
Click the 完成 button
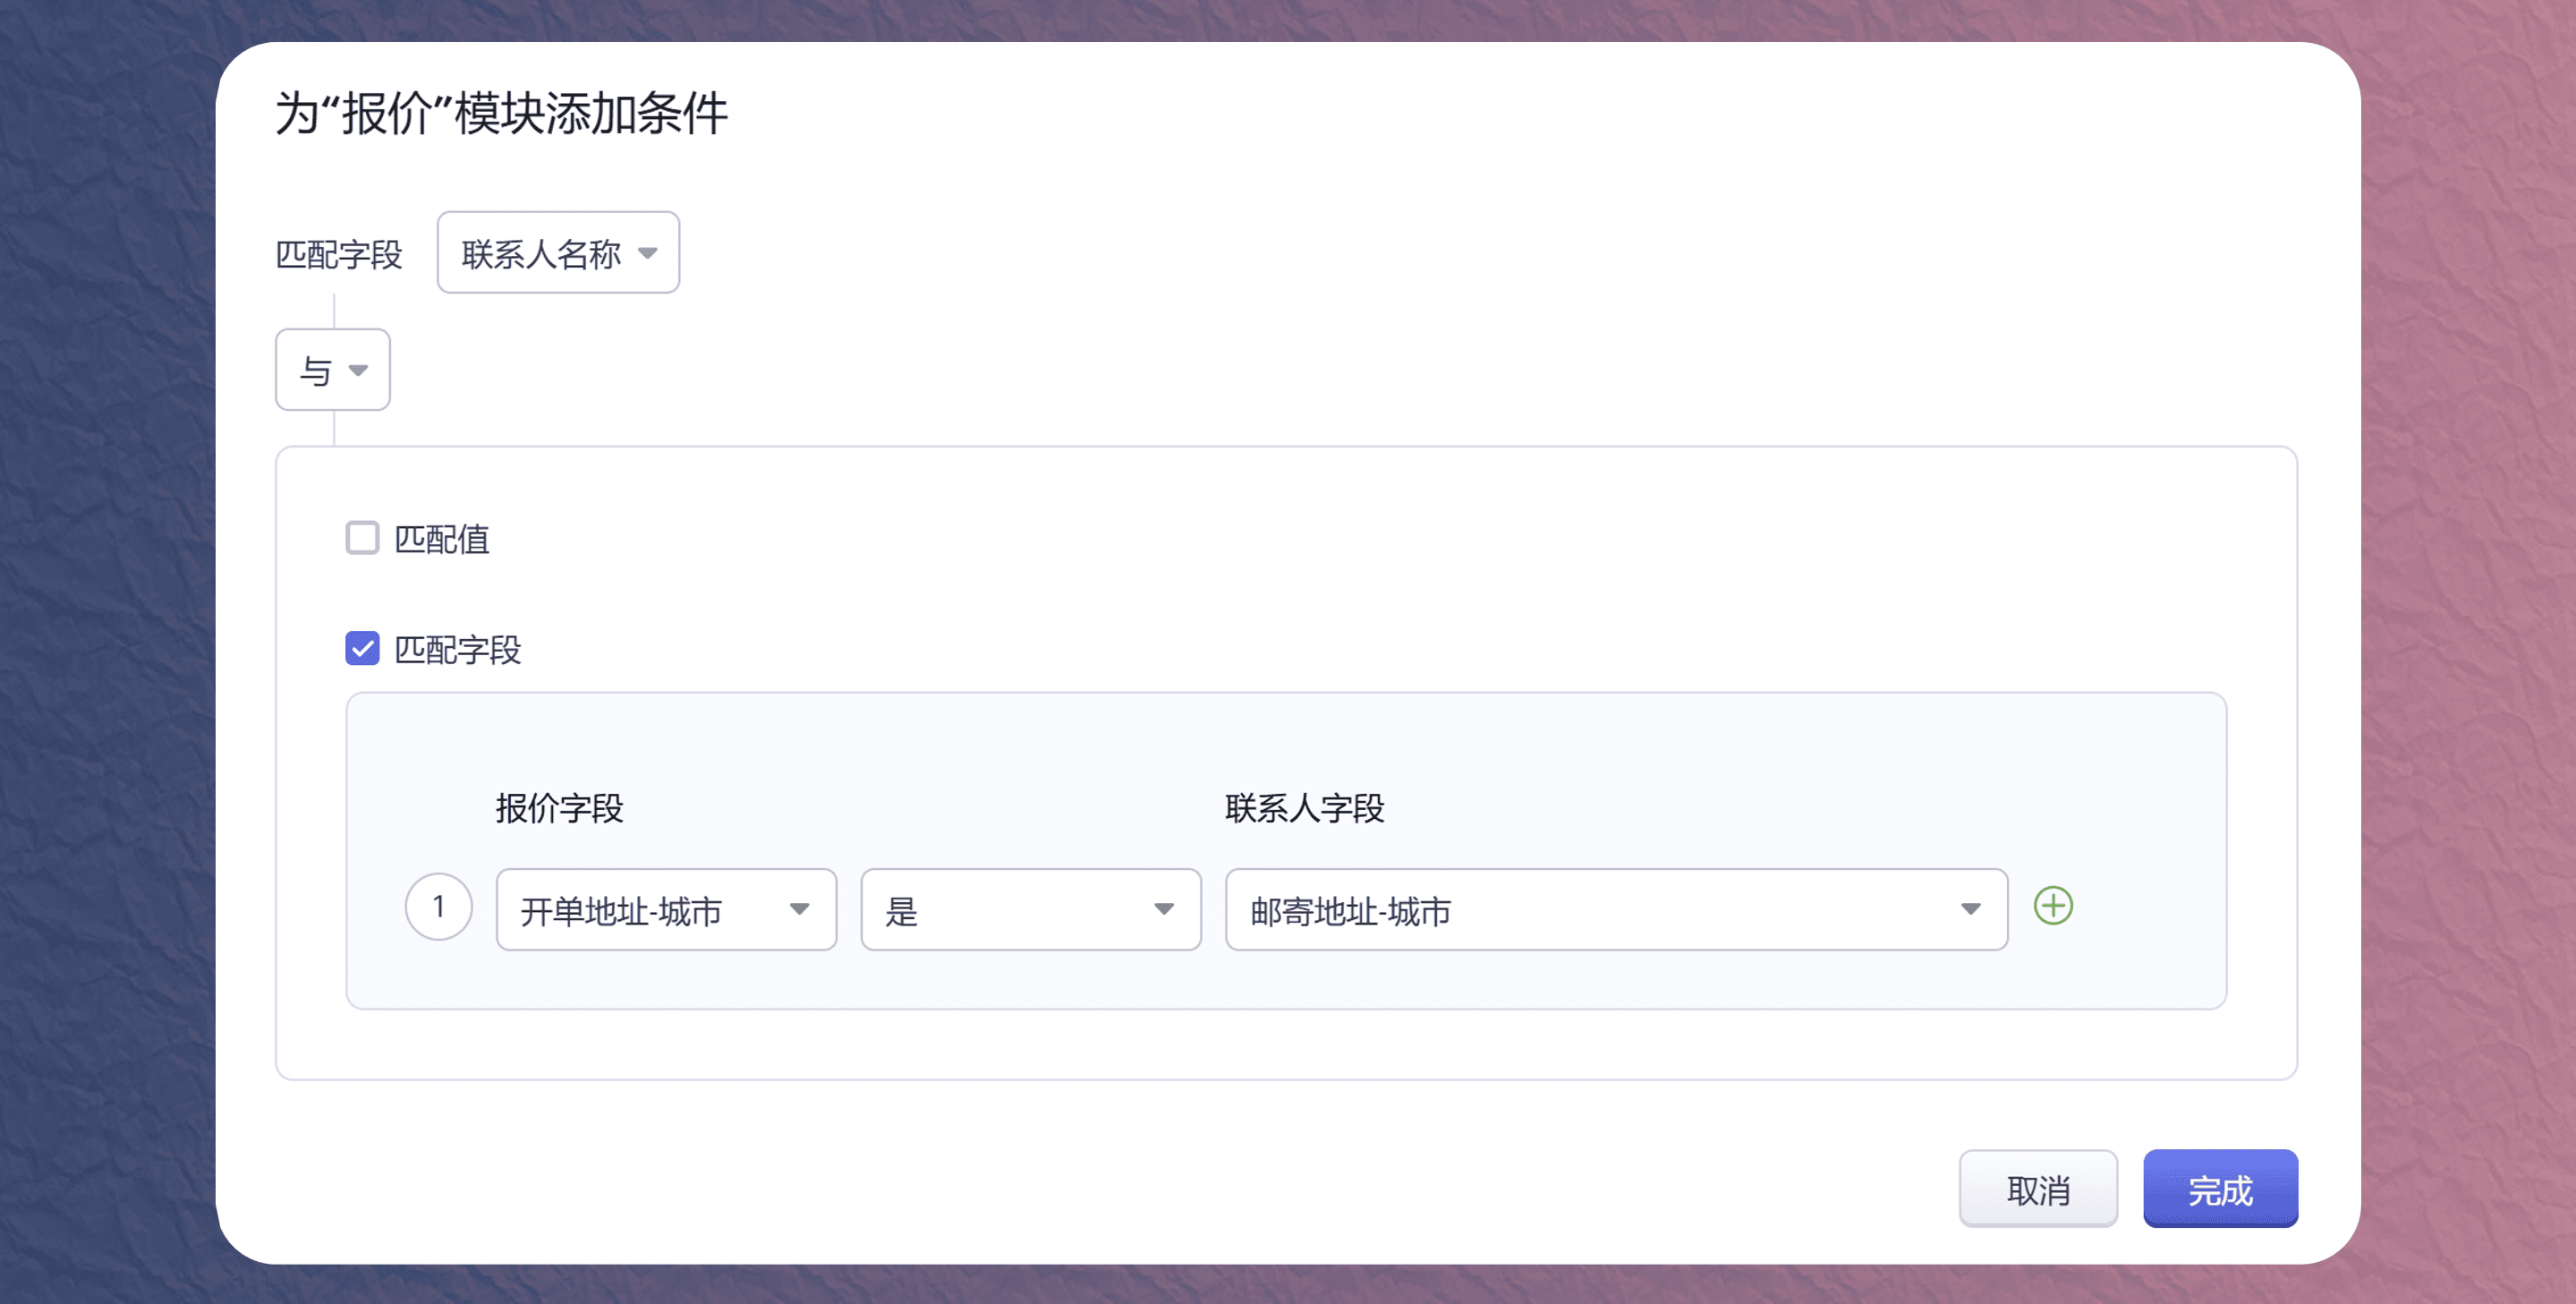2220,1188
